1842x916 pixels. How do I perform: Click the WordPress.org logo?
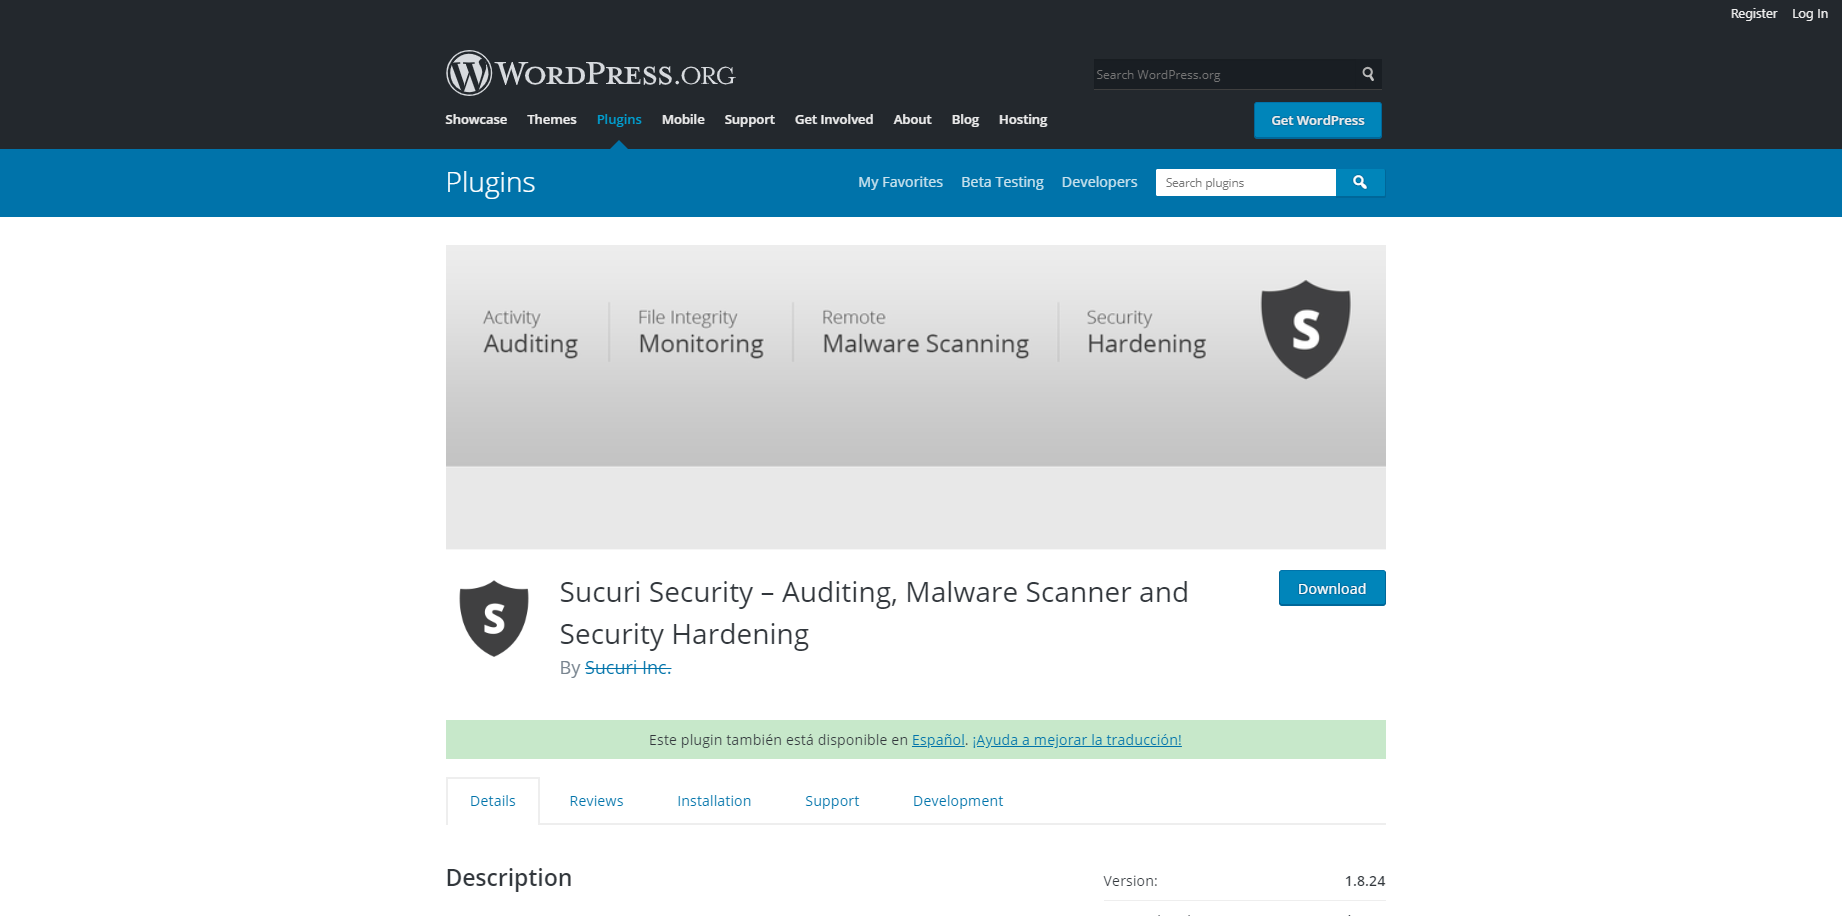coord(590,73)
